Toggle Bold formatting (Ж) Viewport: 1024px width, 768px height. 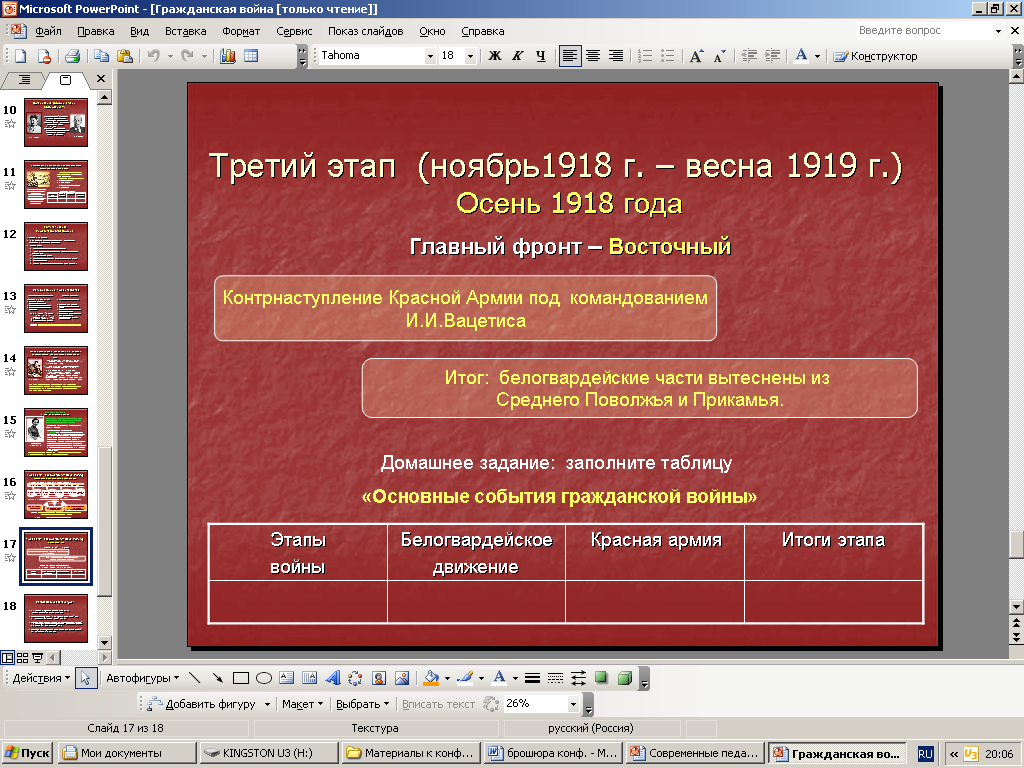tap(495, 56)
